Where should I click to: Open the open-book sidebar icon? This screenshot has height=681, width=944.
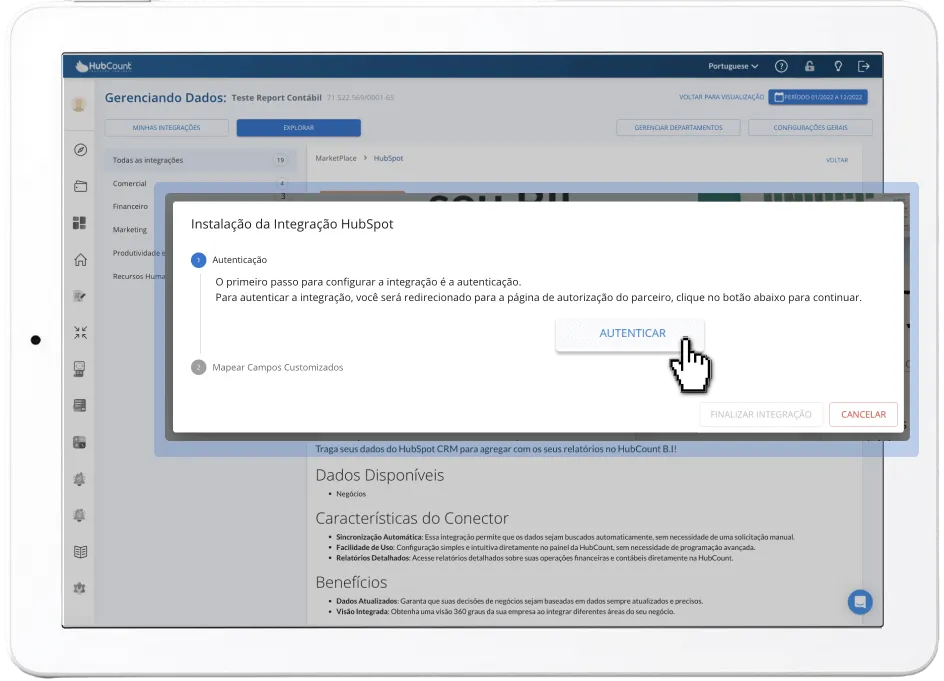pyautogui.click(x=80, y=552)
